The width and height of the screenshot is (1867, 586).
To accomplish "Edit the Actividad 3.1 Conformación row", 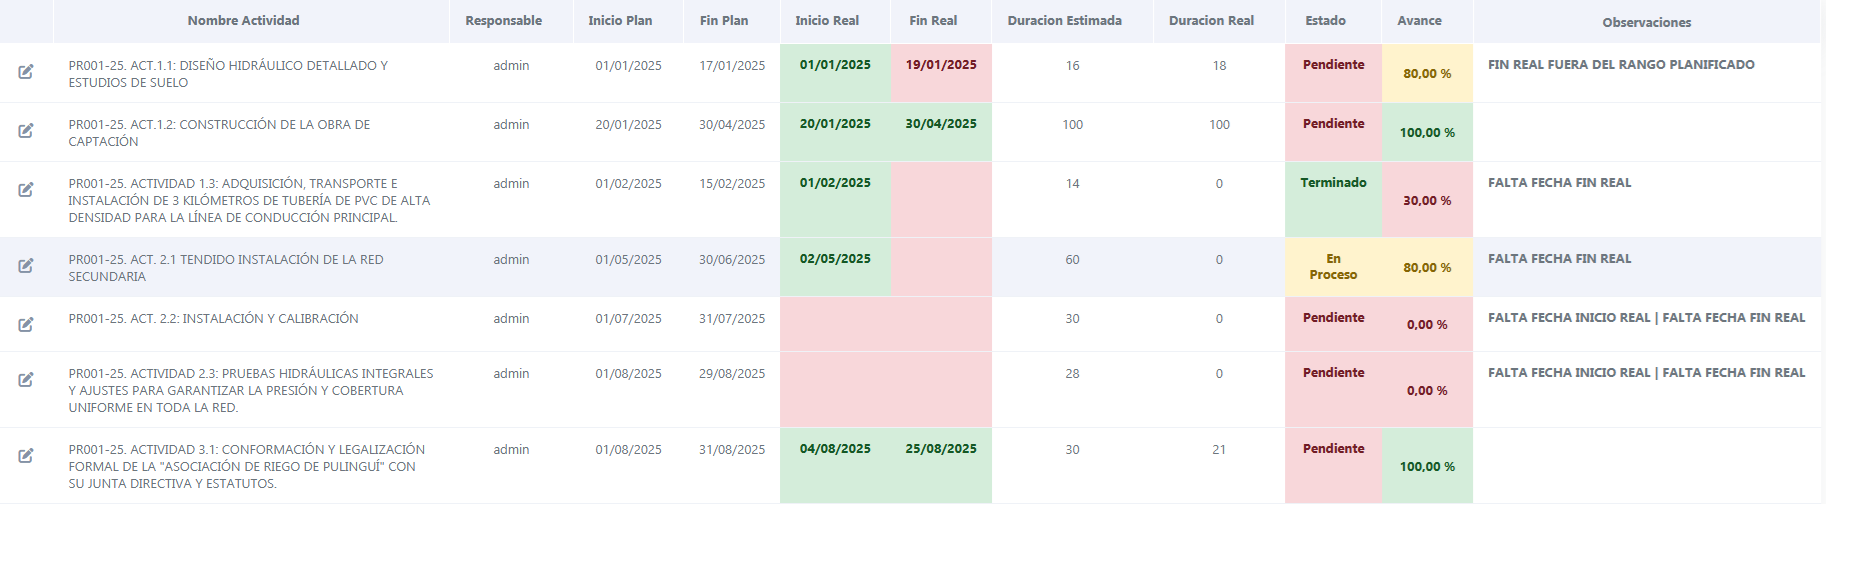I will 26,456.
